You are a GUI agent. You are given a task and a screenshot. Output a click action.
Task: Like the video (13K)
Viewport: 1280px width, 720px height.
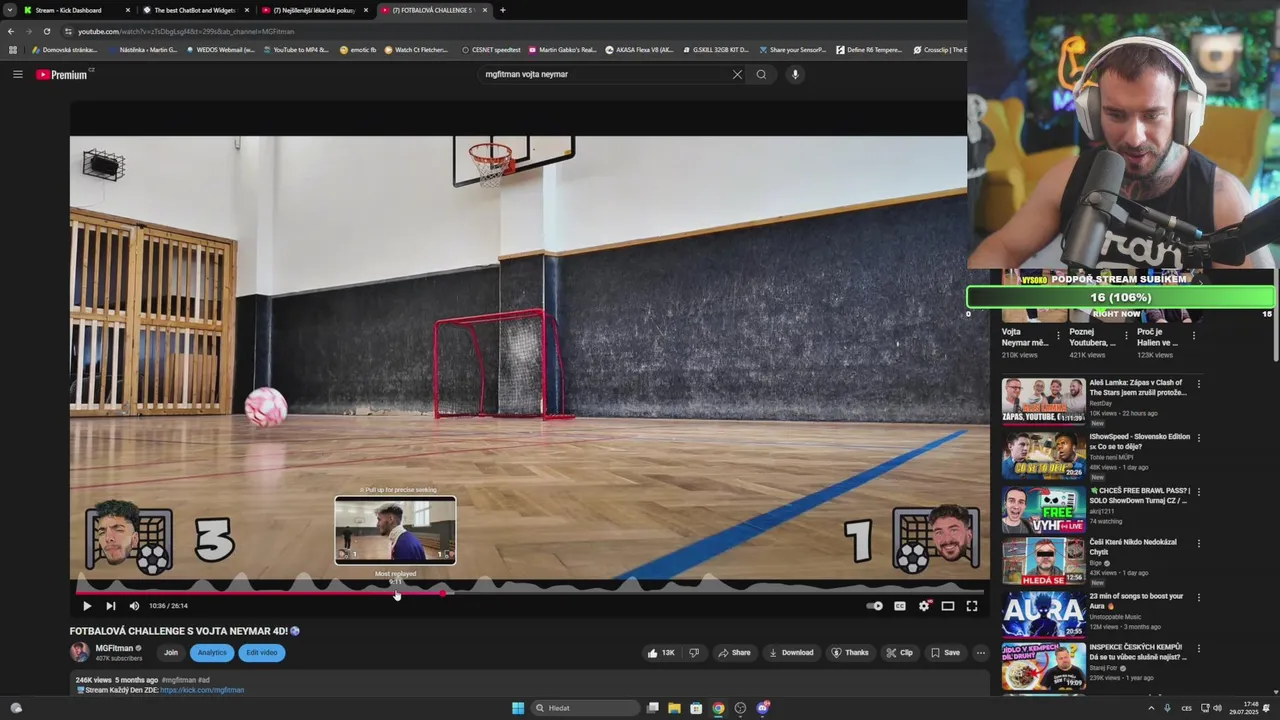coord(661,653)
